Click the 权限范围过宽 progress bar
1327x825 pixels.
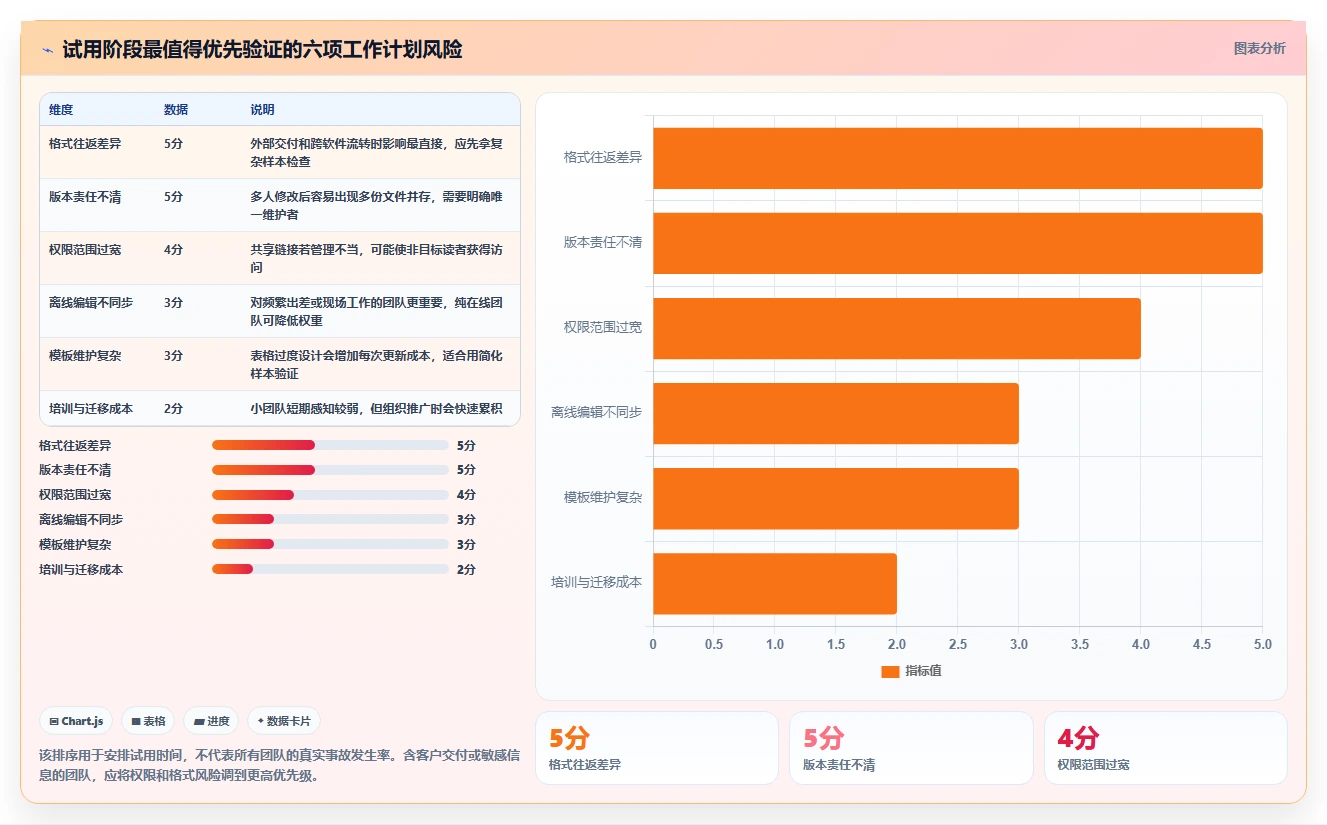330,495
